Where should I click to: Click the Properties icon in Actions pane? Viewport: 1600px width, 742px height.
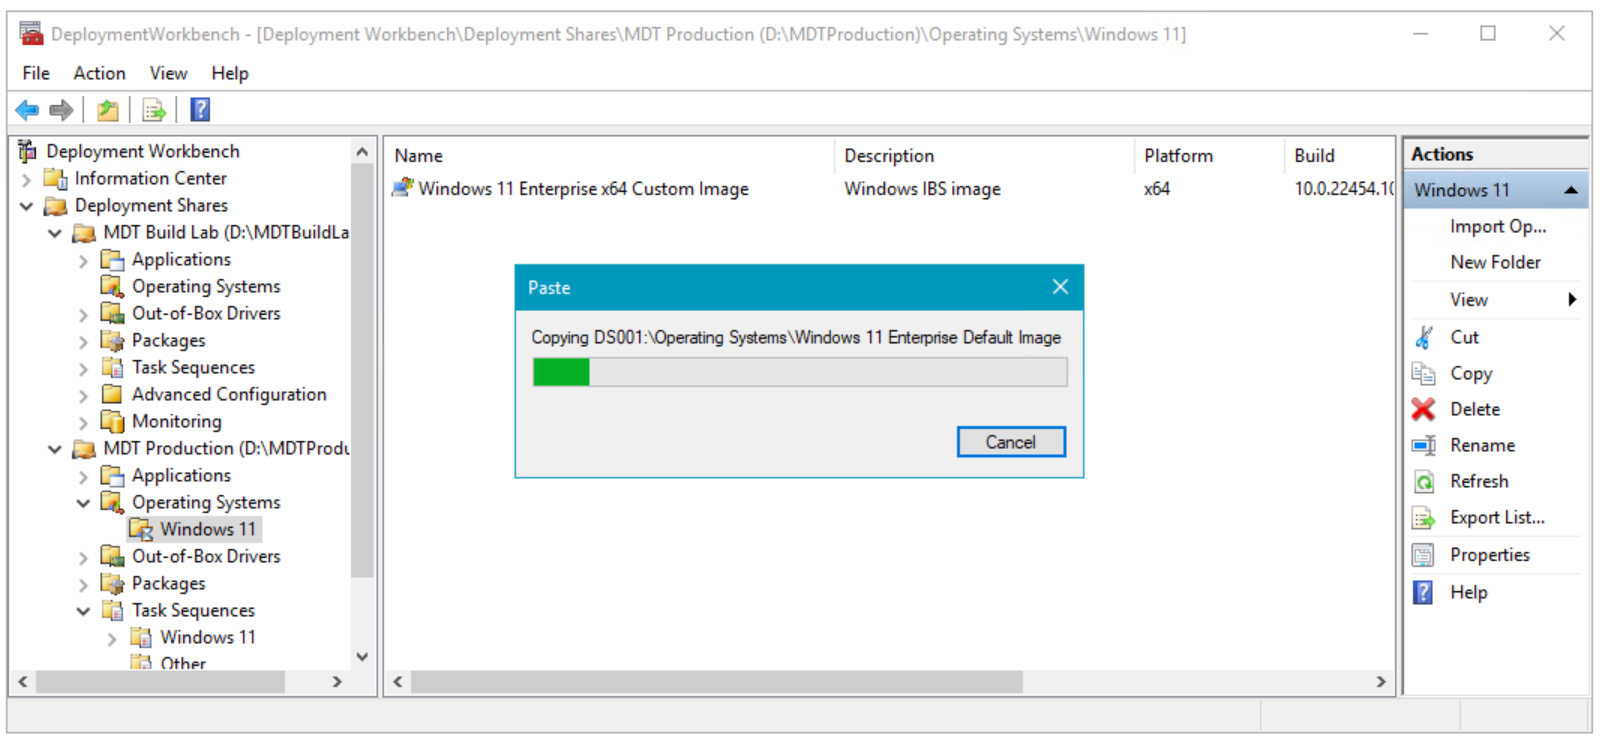(1423, 555)
